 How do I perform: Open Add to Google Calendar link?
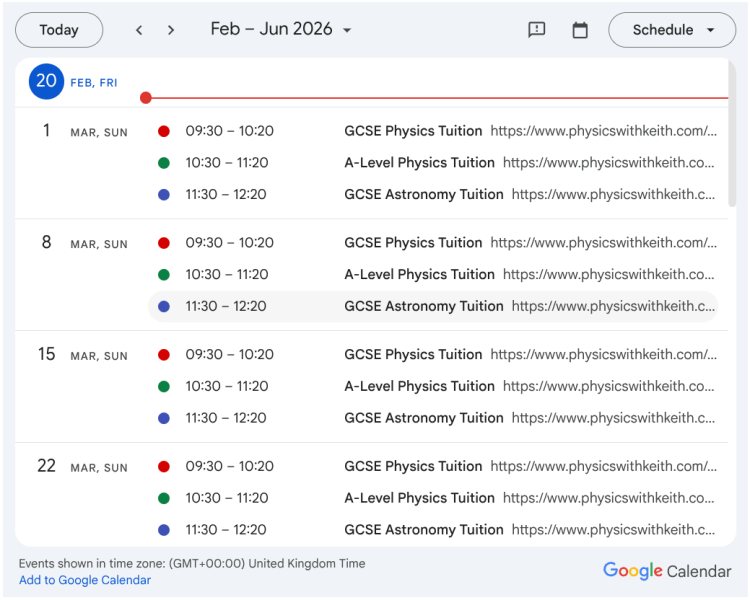pos(85,580)
